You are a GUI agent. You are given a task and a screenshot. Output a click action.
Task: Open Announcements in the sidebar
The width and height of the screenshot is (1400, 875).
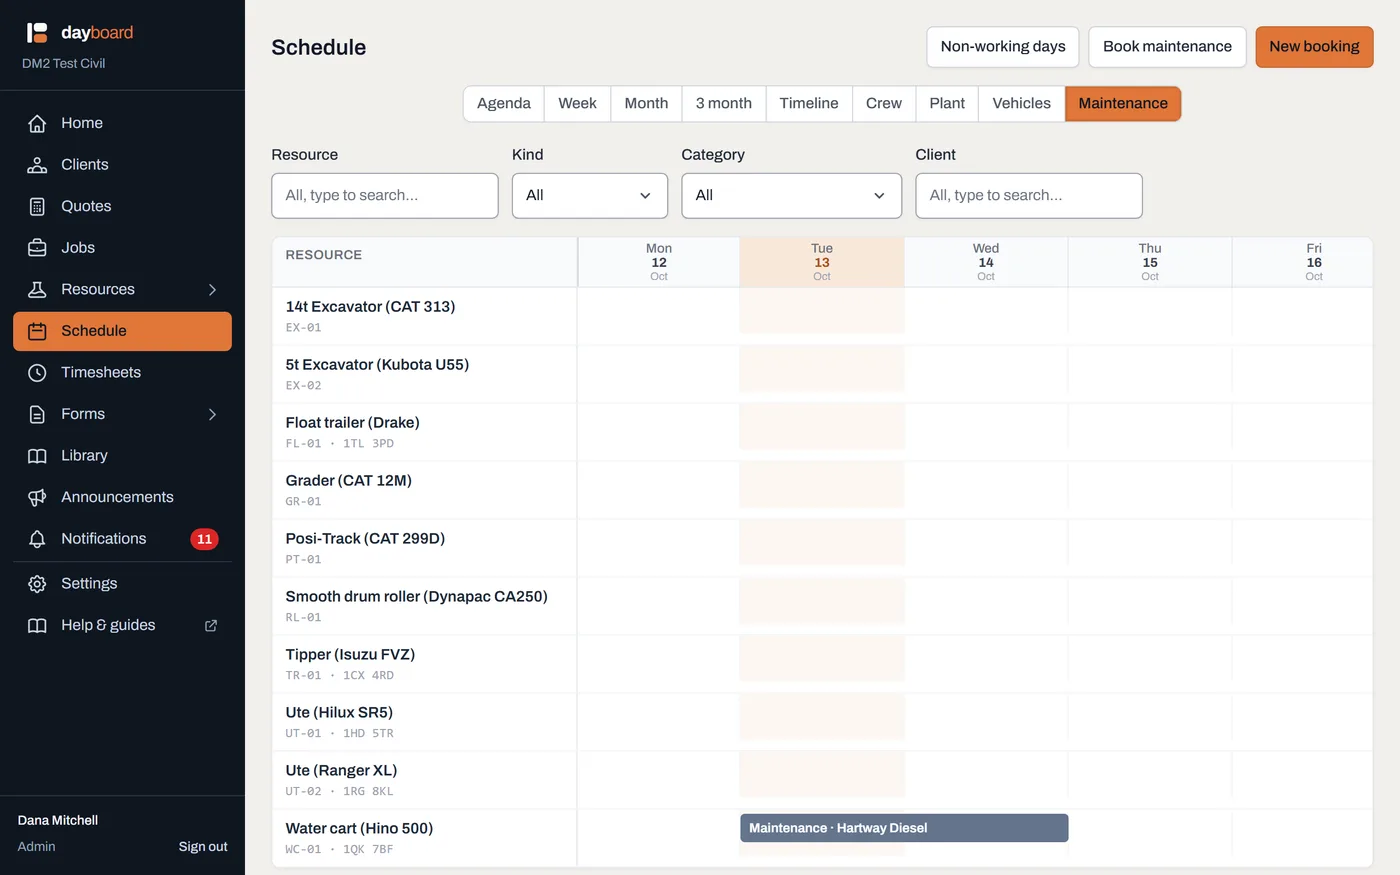click(122, 497)
